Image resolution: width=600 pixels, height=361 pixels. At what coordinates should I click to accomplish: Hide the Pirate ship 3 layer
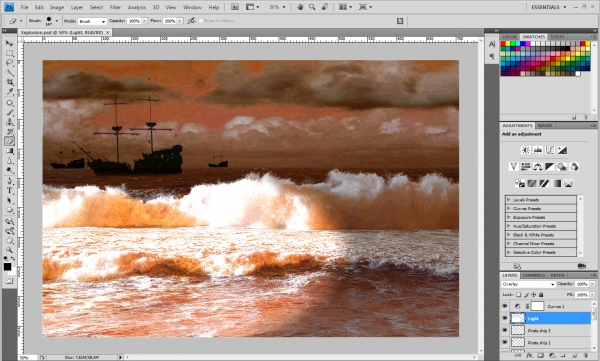[505, 330]
